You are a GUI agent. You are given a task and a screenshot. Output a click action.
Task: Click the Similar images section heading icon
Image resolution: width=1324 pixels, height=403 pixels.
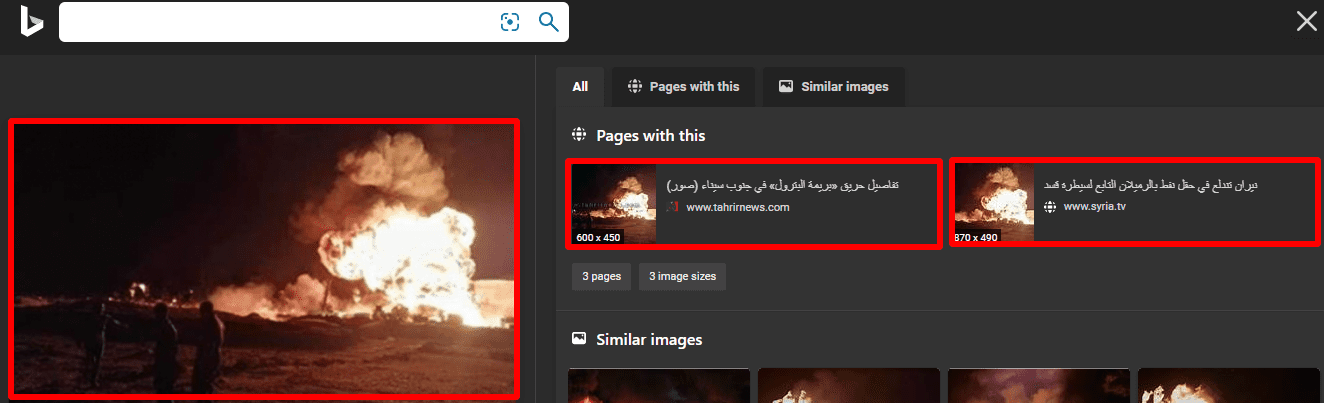[578, 339]
